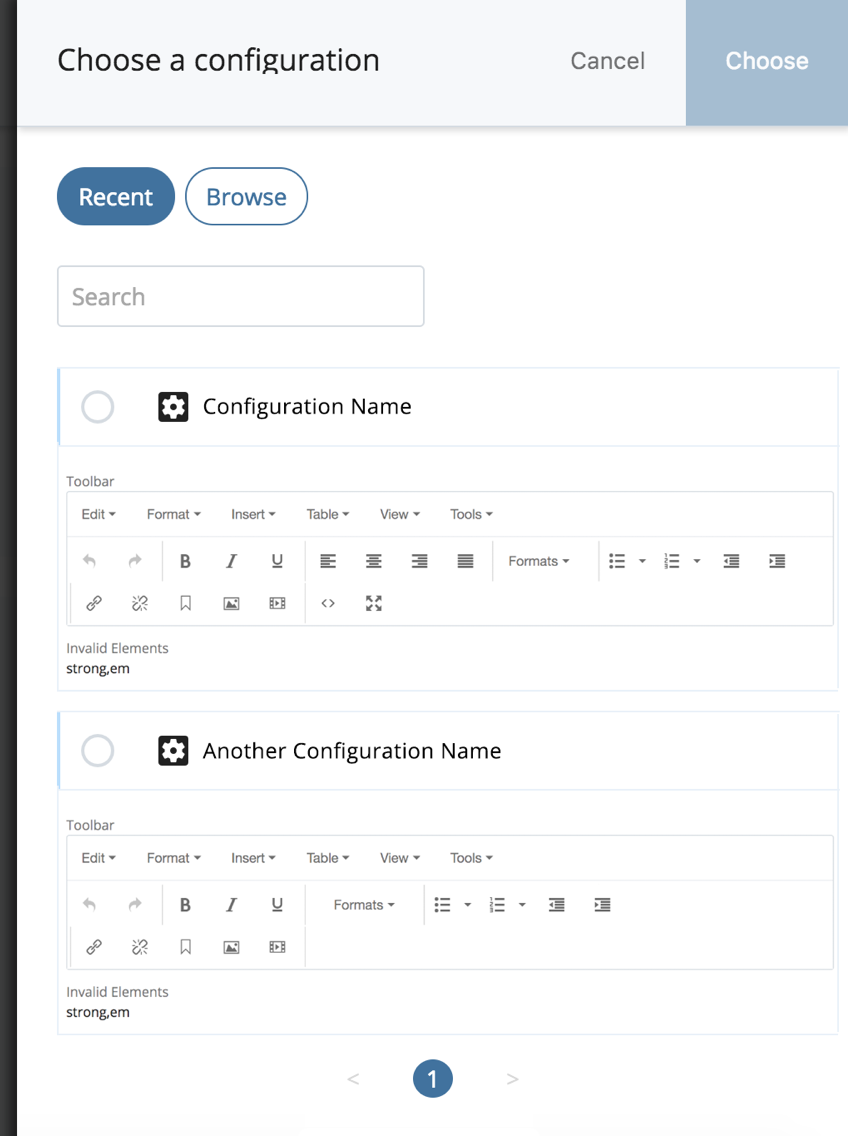Open Format menu in Another Configuration Name toolbar

174,858
